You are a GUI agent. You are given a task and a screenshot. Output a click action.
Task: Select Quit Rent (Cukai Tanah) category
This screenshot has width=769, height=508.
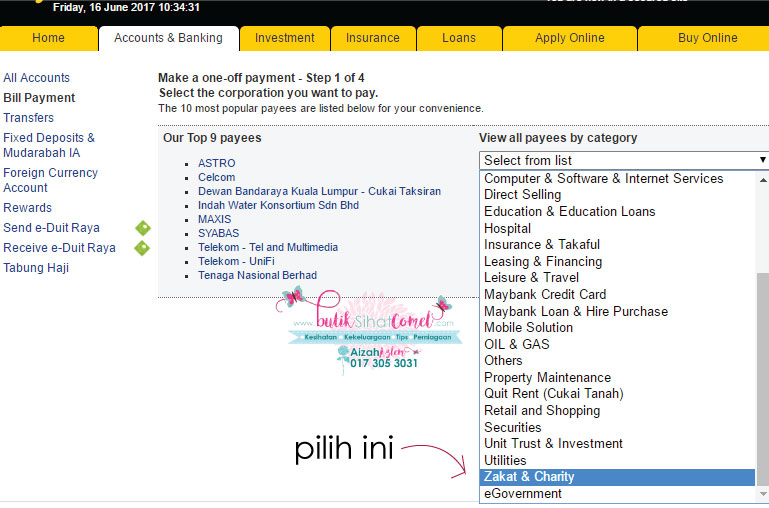click(617, 394)
